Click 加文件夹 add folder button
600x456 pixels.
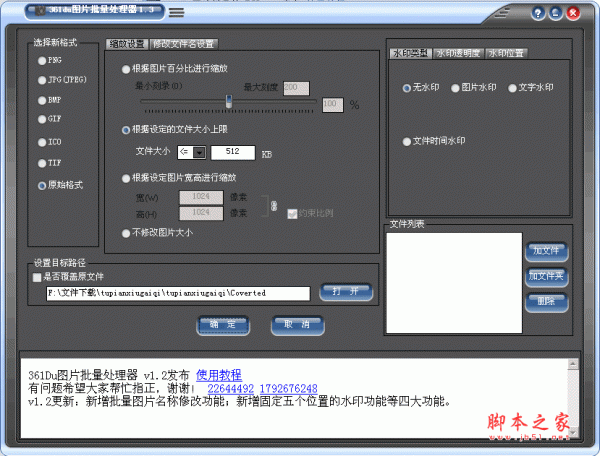[546, 277]
